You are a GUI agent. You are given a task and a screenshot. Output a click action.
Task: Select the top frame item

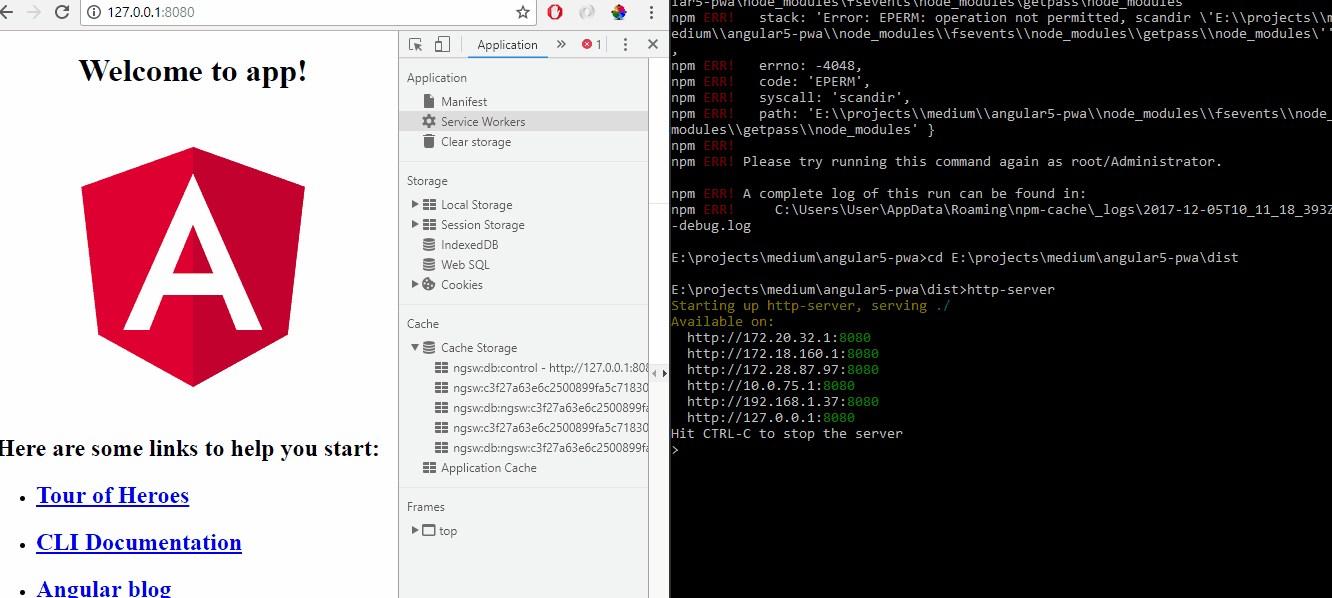[x=448, y=531]
